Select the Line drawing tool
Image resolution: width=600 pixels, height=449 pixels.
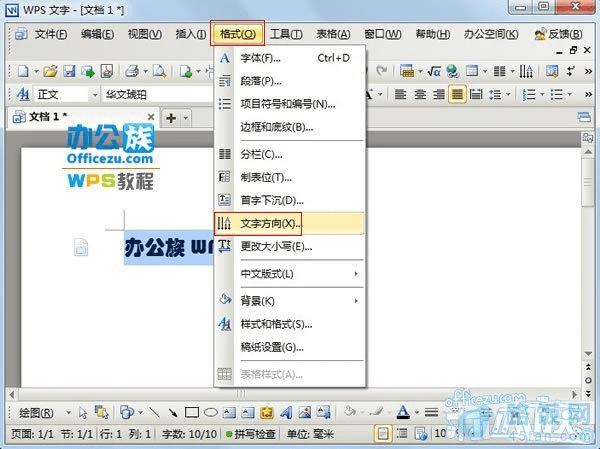(x=154, y=412)
